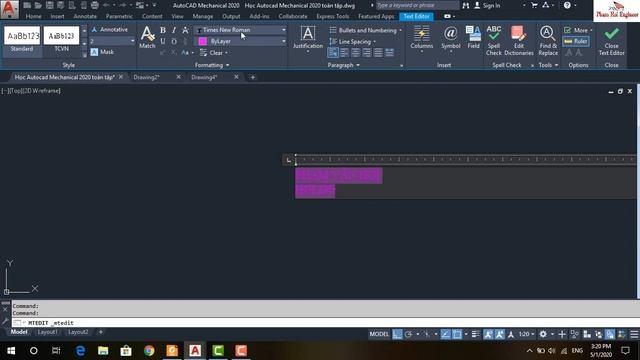
Task: Open the Express Tools tab
Action: (x=333, y=16)
